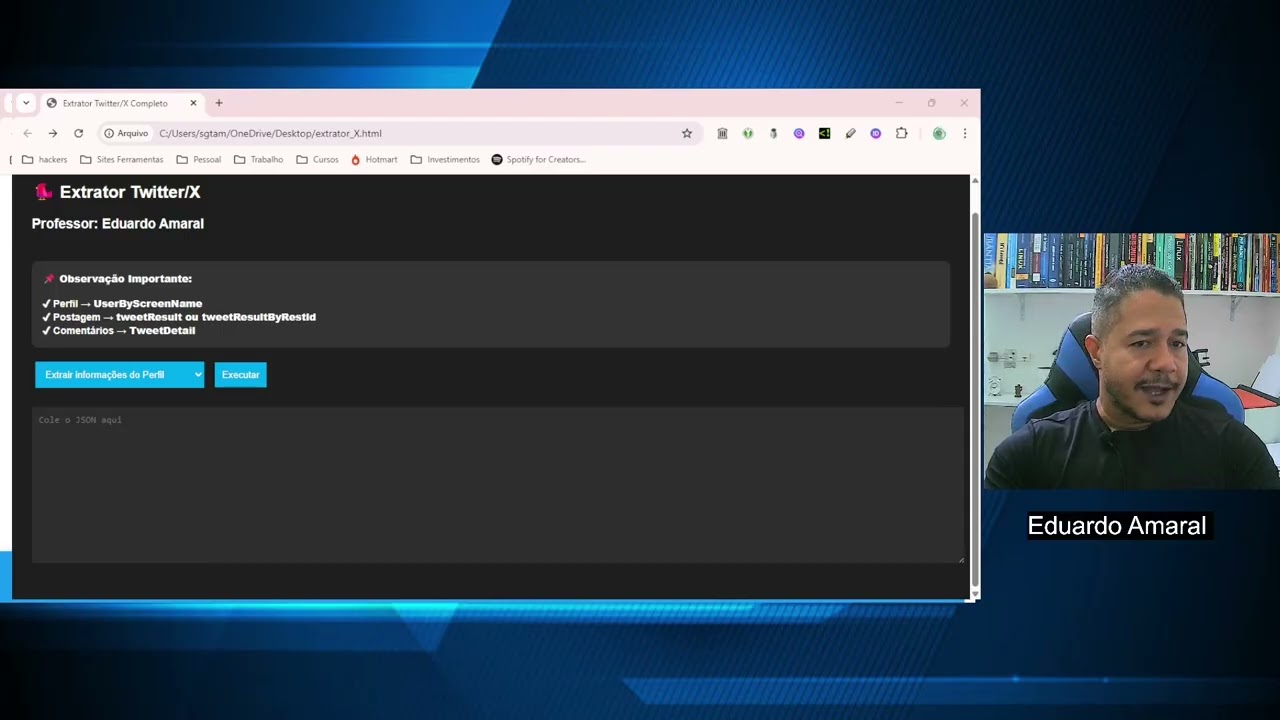Screen dimensions: 1280x720
Task: Go forward in browser history
Action: click(x=53, y=133)
